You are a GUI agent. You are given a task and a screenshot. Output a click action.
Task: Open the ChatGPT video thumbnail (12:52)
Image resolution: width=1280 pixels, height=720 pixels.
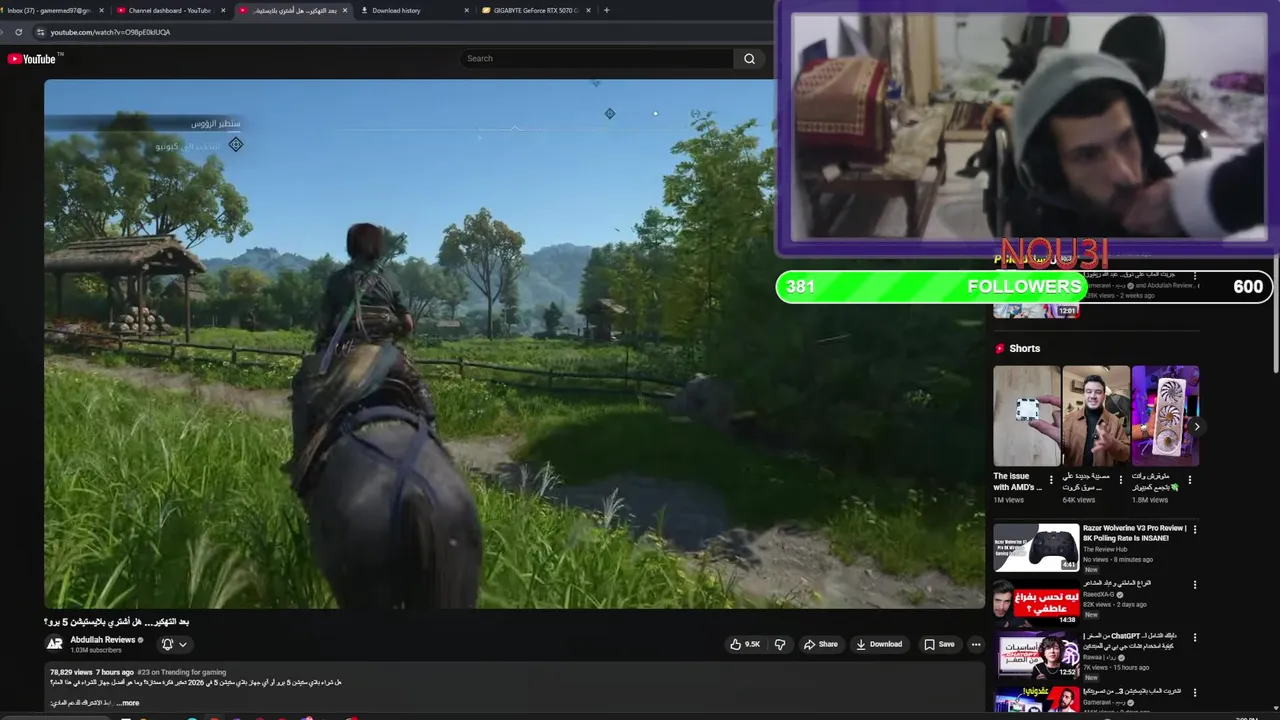click(1036, 655)
